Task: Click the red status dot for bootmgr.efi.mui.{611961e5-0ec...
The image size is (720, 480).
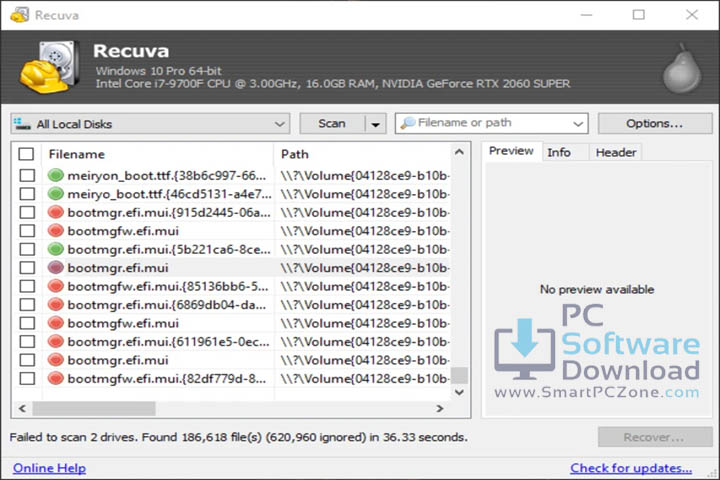Action: pyautogui.click(x=56, y=341)
